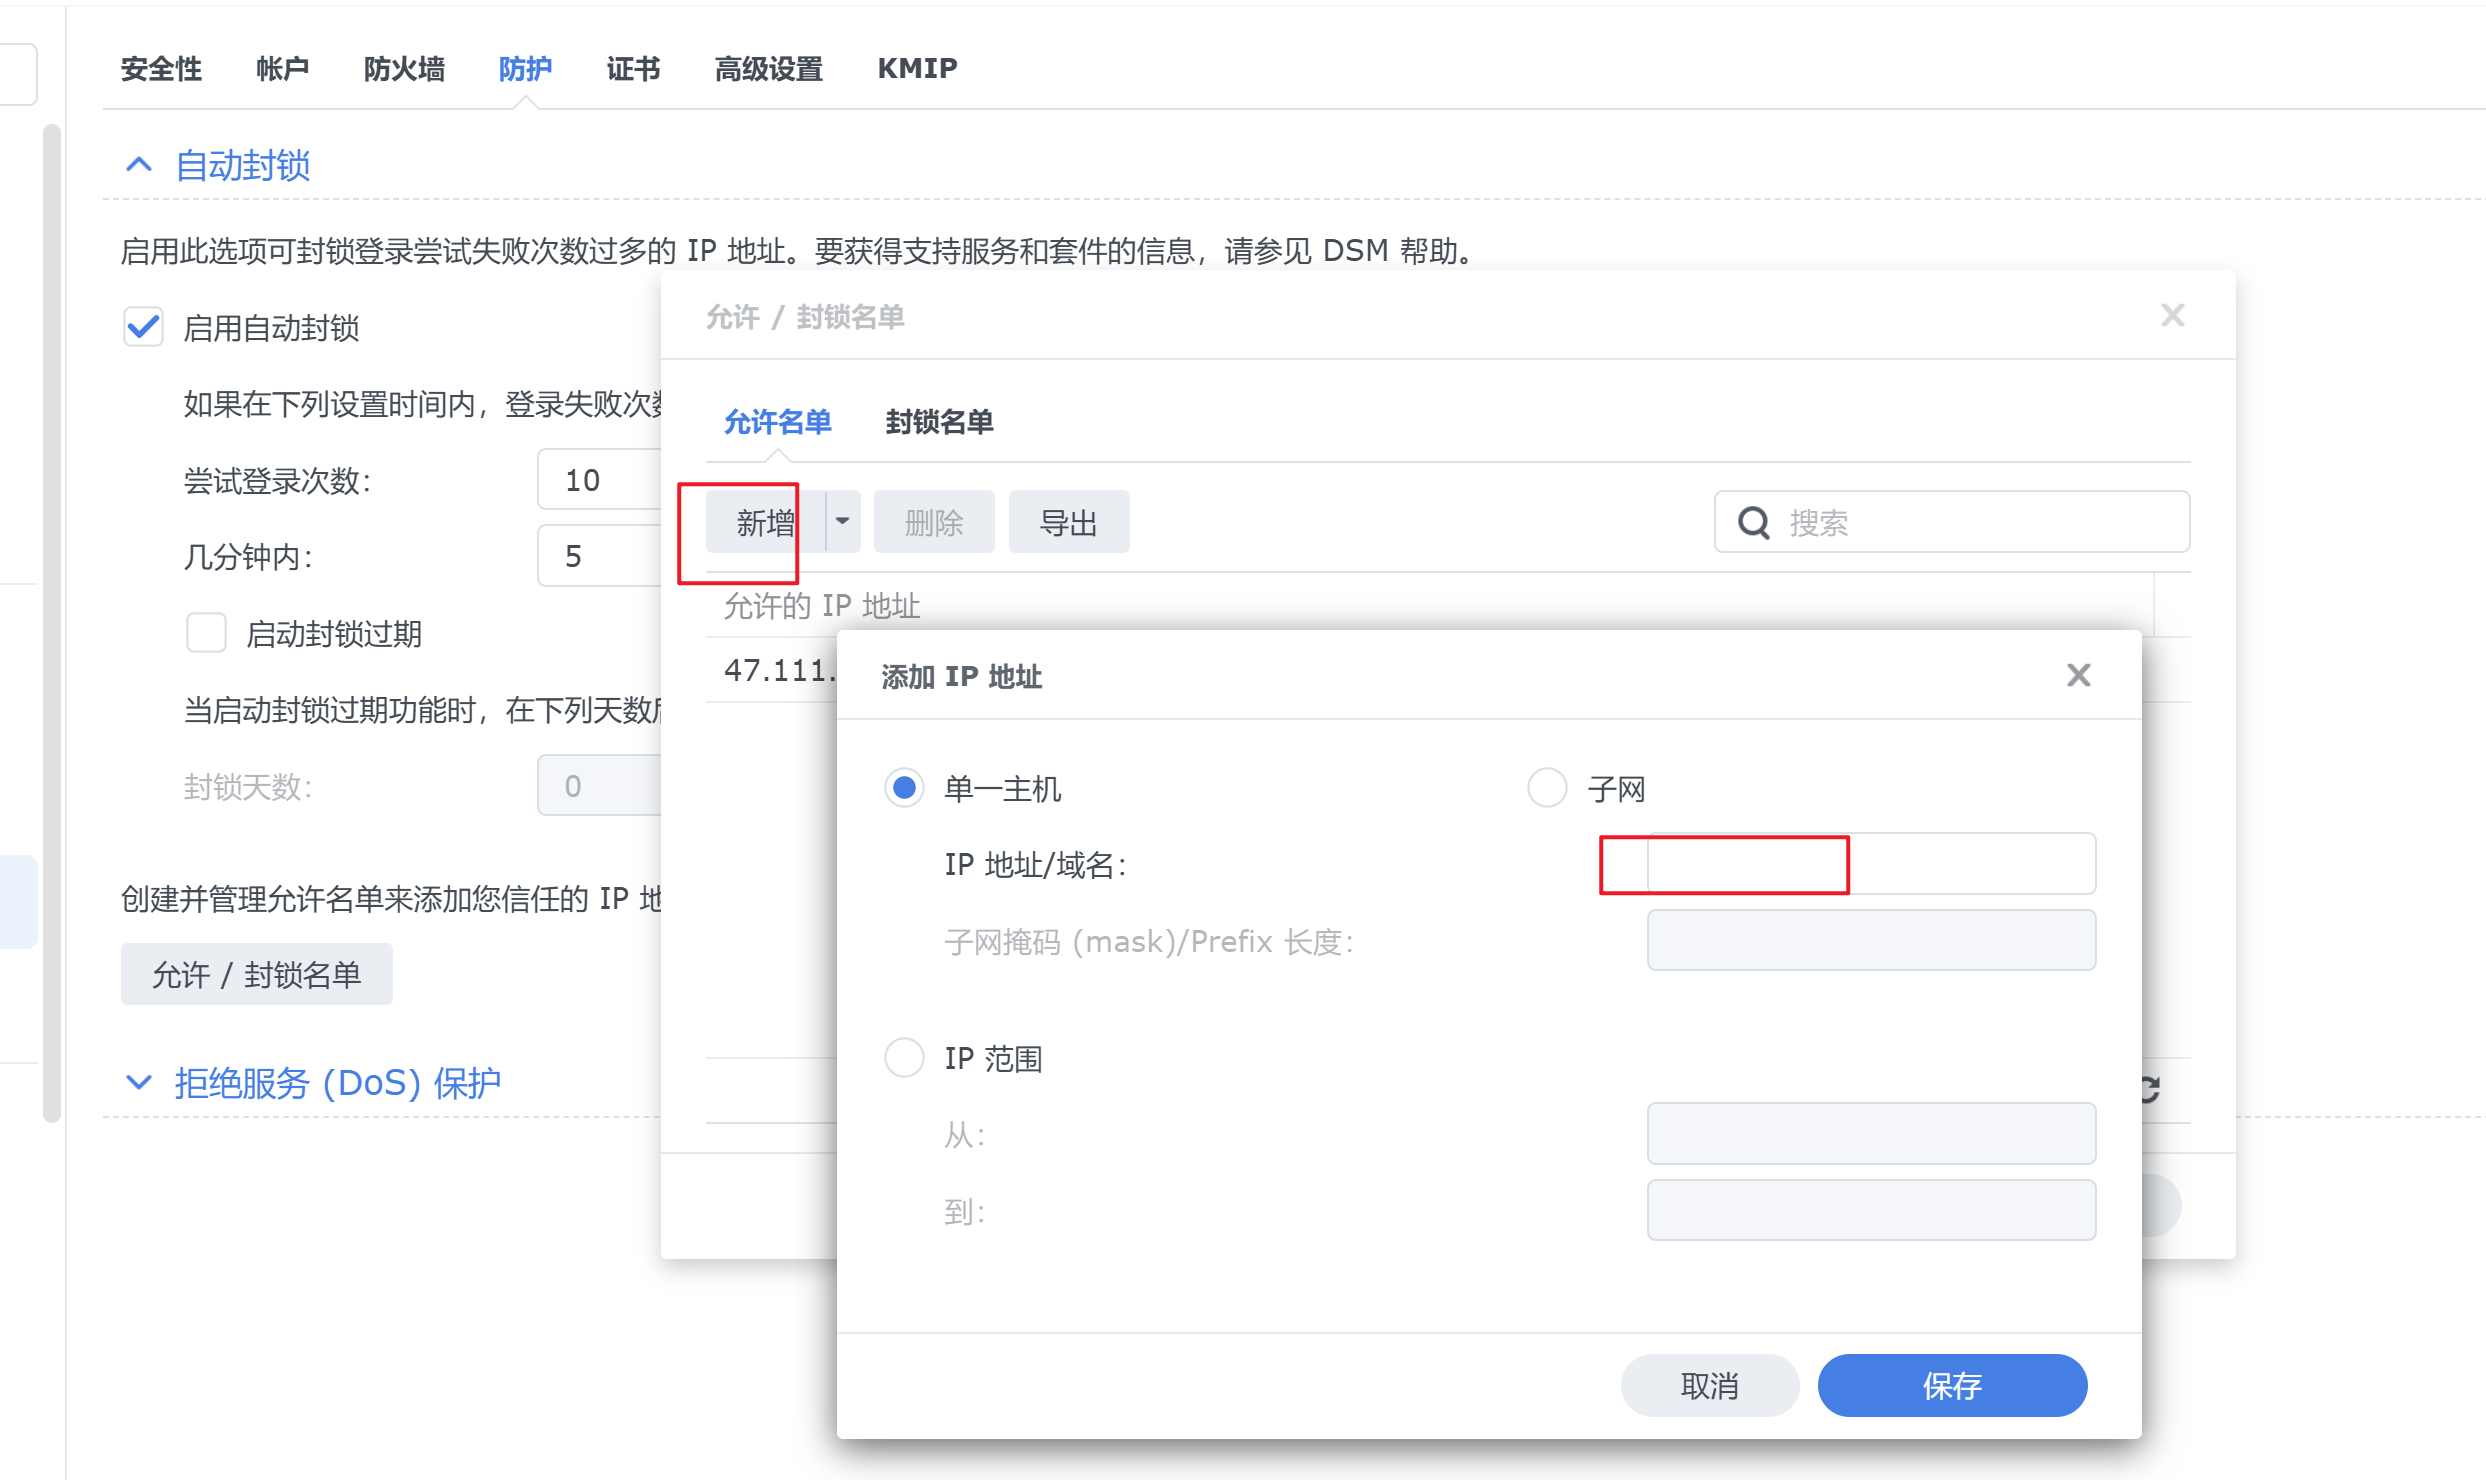This screenshot has height=1480, width=2486.
Task: Open the 防火墙 tab
Action: coord(404,68)
